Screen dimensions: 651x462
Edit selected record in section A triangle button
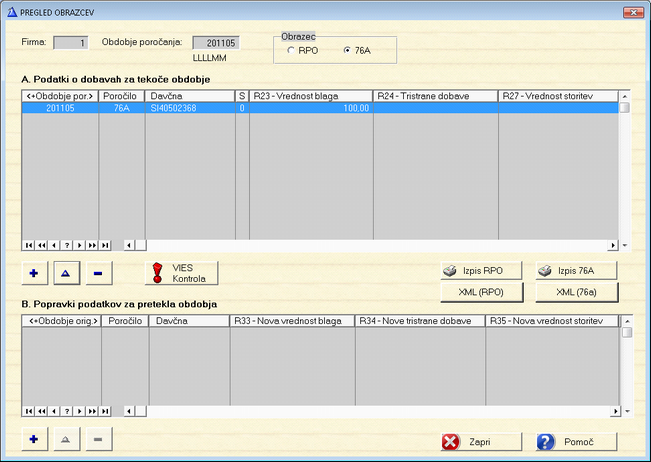click(x=66, y=273)
